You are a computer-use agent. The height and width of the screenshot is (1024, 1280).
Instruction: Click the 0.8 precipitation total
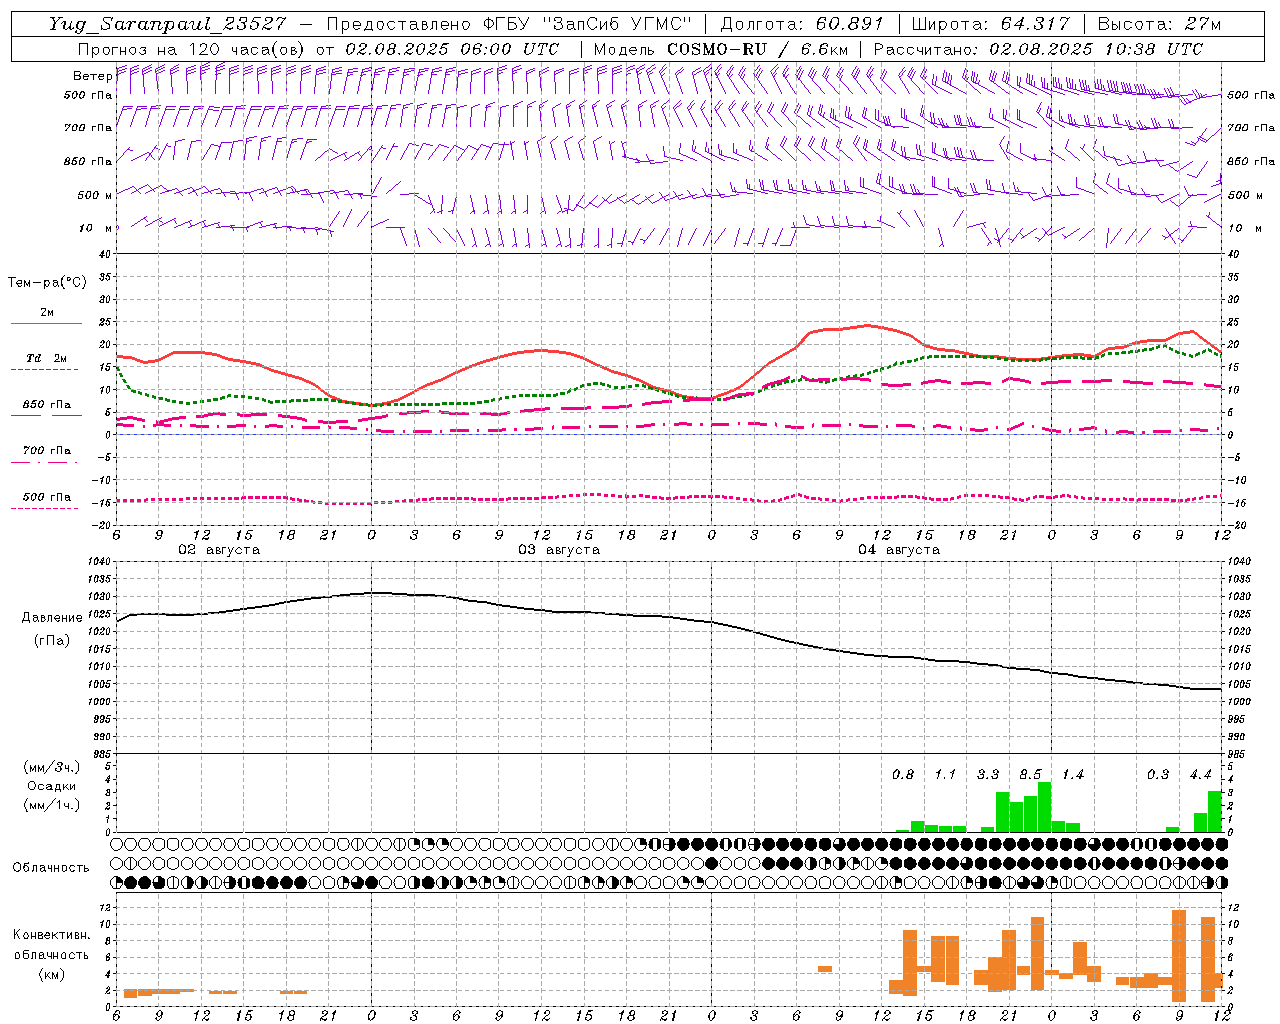(x=903, y=775)
